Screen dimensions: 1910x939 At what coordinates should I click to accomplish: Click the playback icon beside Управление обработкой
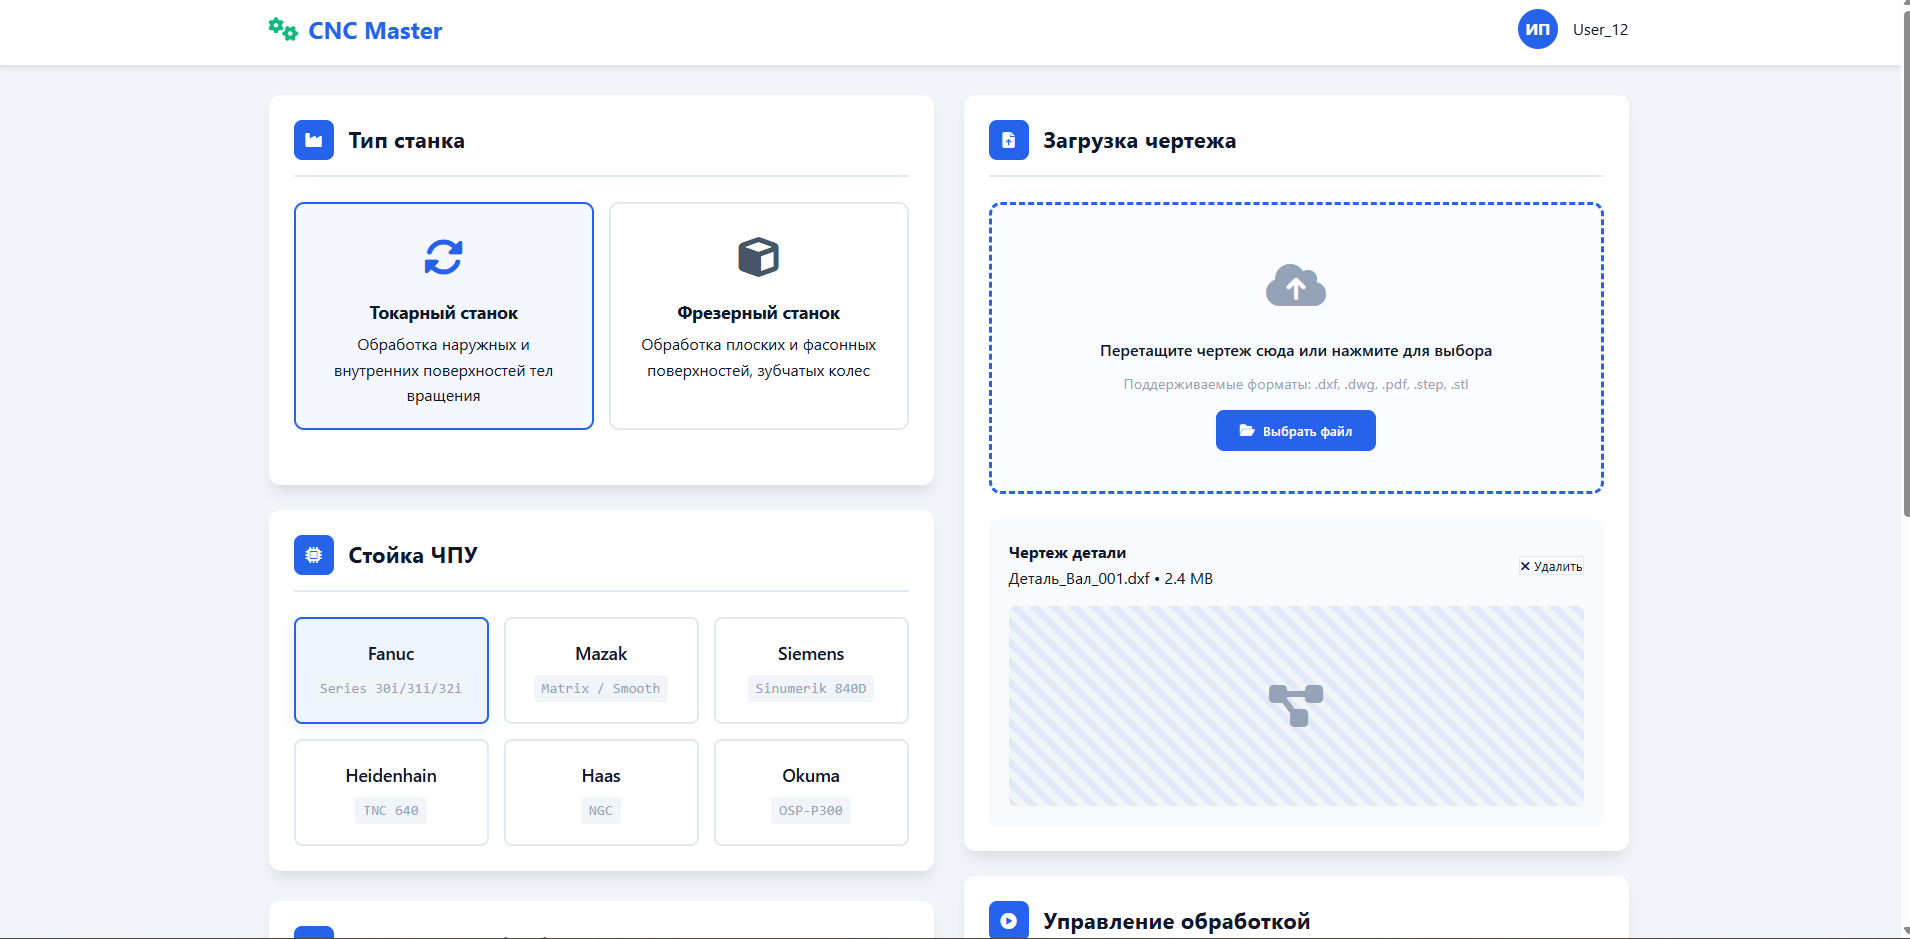pyautogui.click(x=1008, y=919)
